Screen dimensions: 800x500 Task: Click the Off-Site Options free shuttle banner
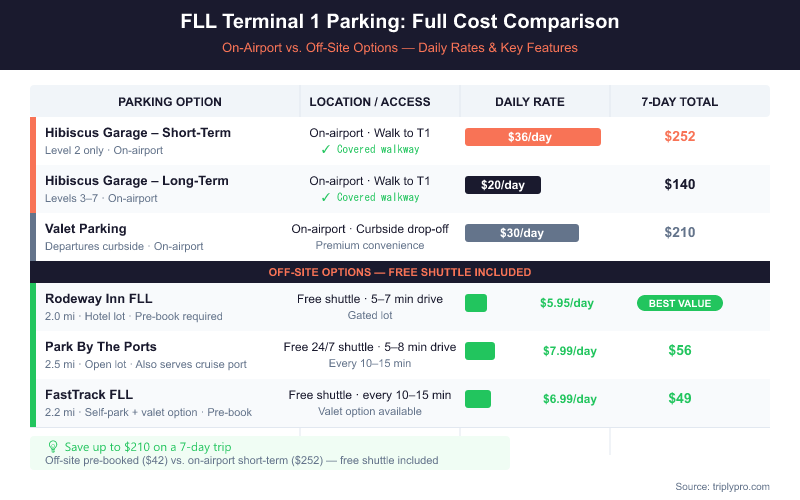tap(400, 272)
